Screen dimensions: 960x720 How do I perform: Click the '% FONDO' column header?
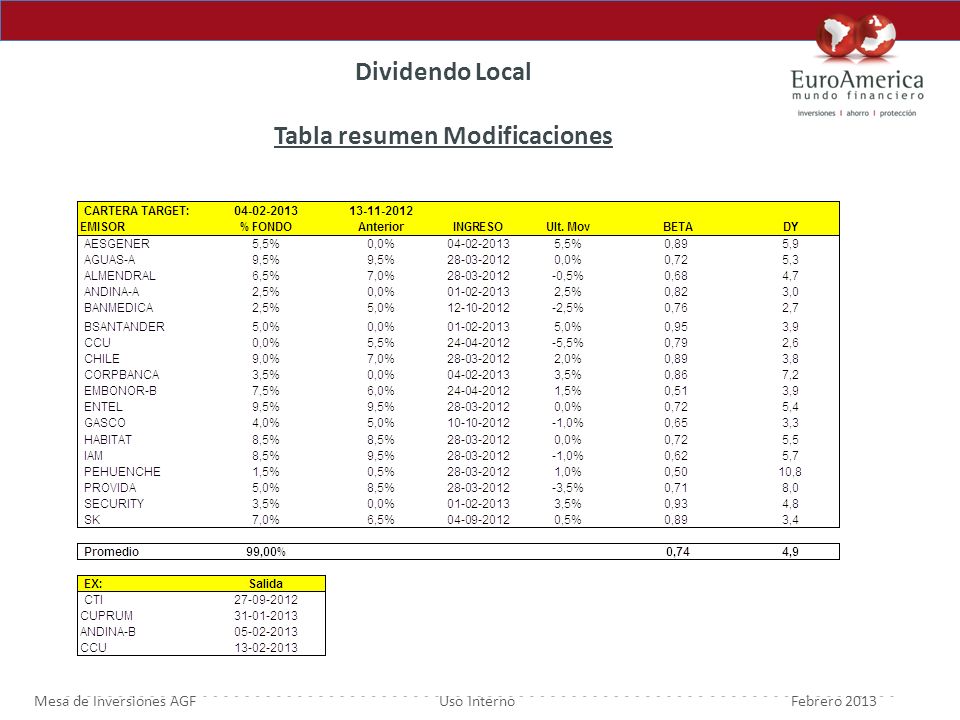click(x=266, y=227)
